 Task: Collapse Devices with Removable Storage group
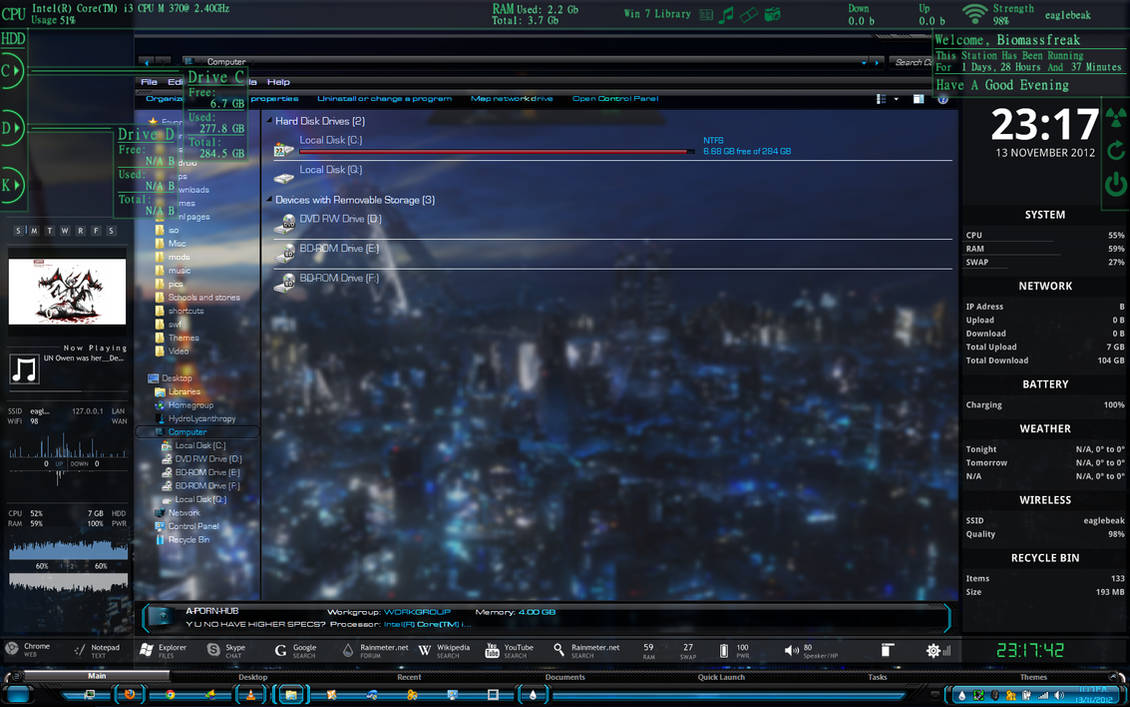click(268, 198)
